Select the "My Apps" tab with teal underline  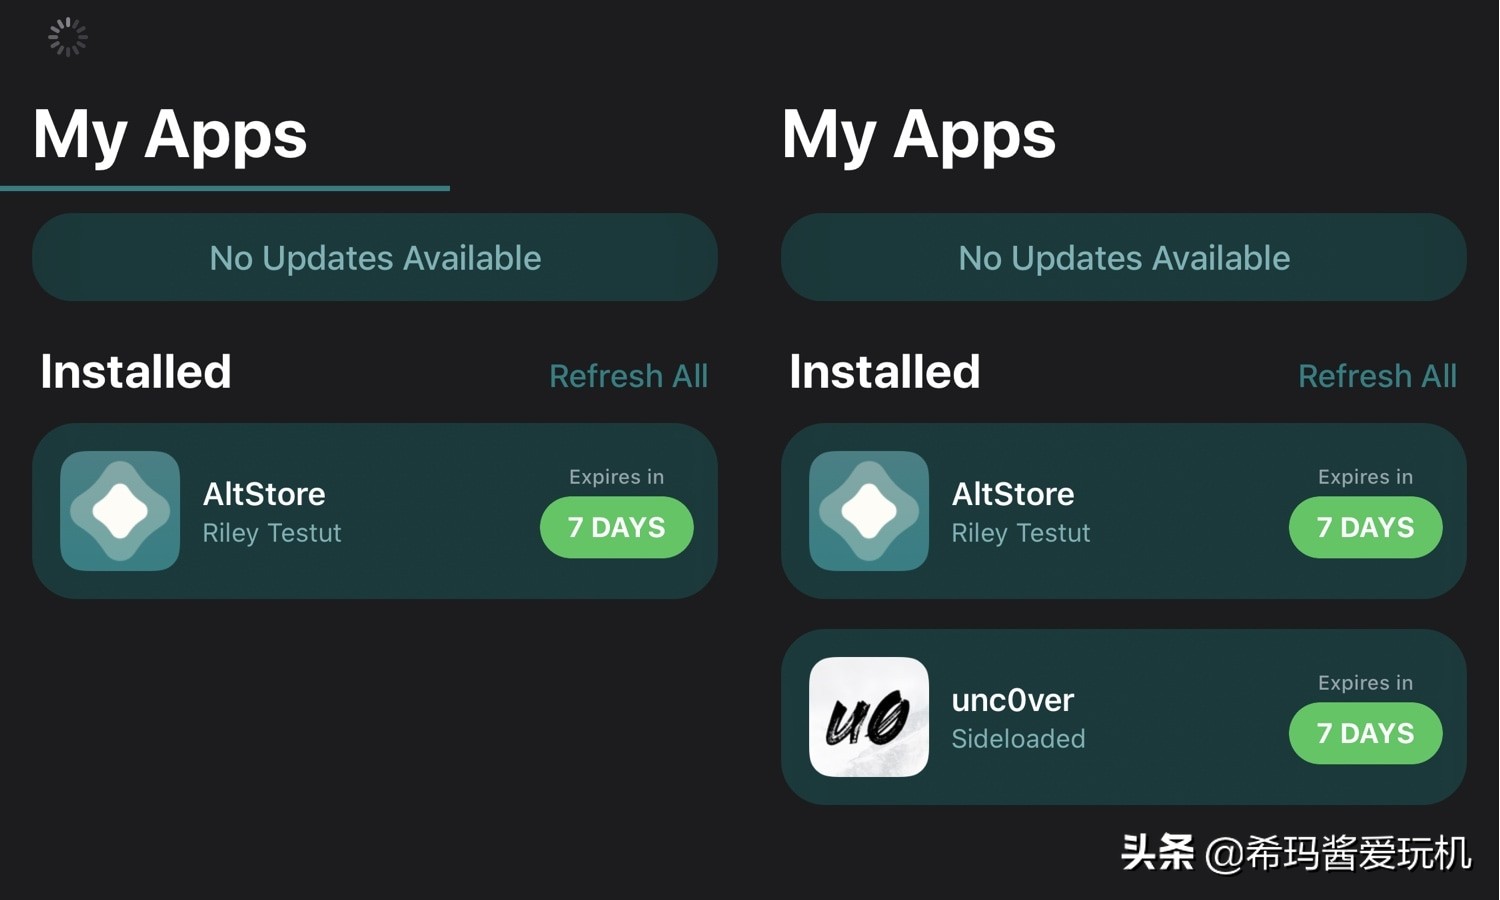click(170, 135)
